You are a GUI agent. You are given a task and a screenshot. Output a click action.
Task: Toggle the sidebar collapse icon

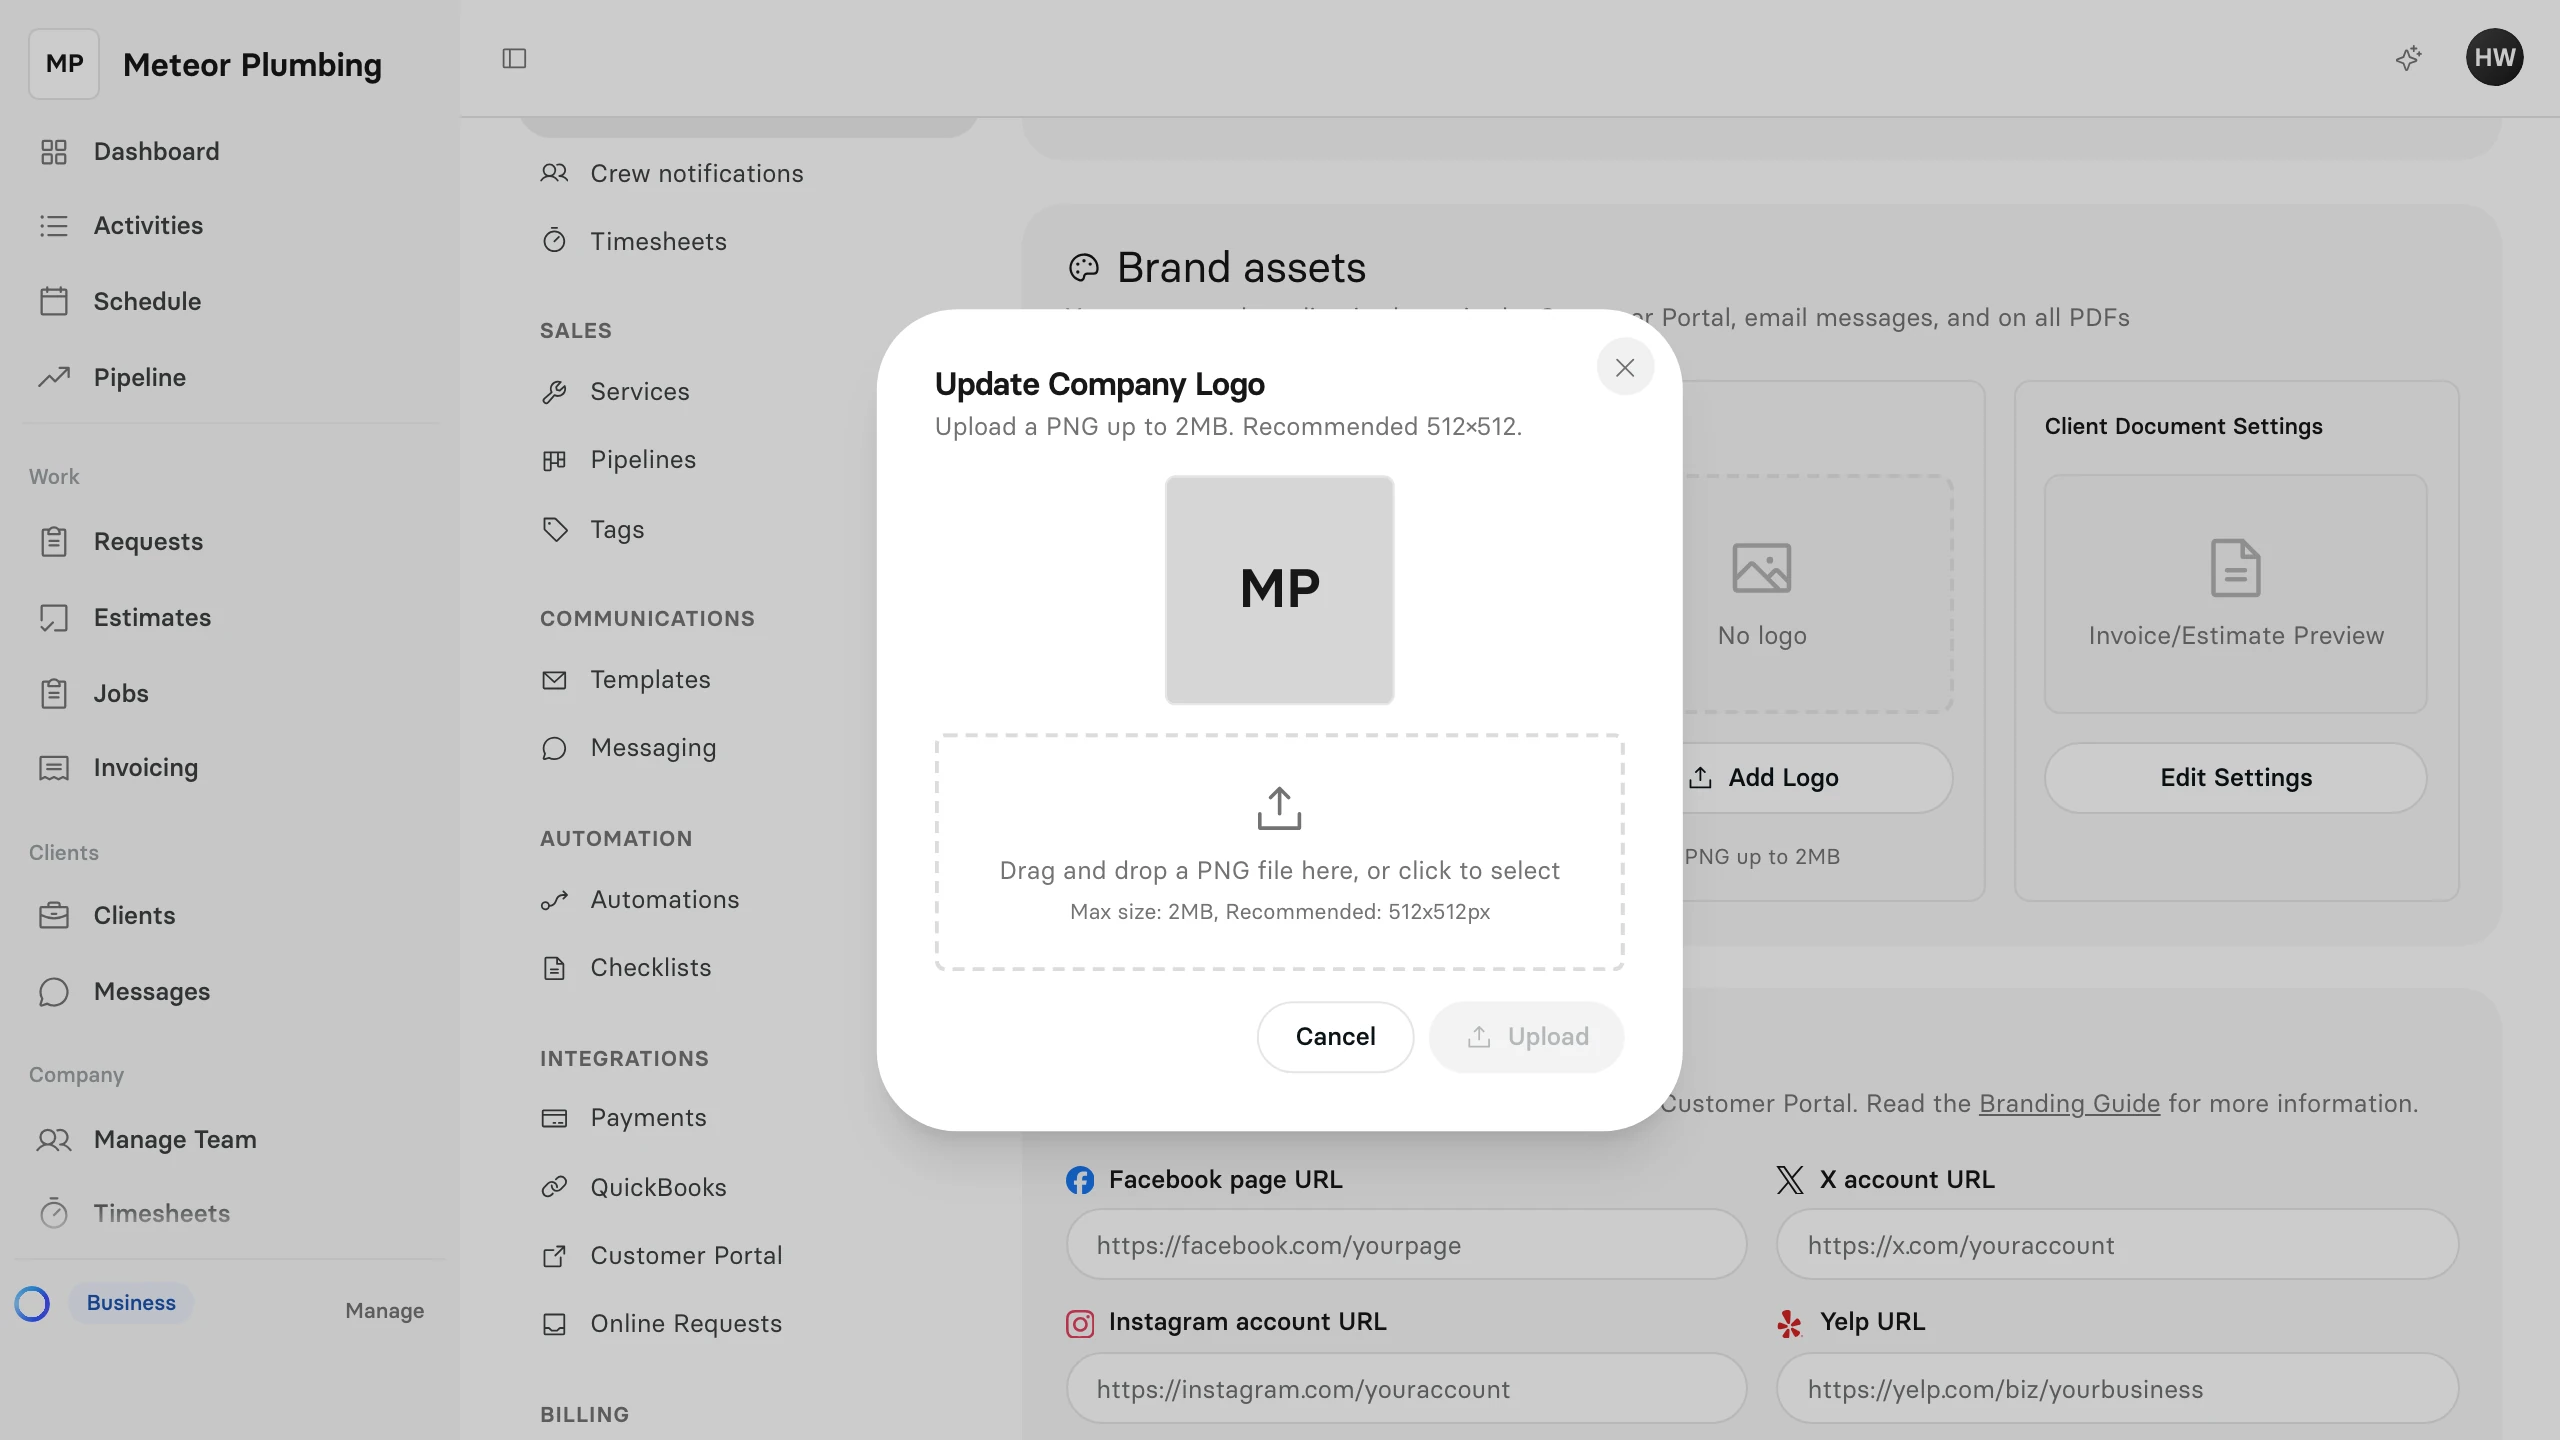[x=514, y=59]
